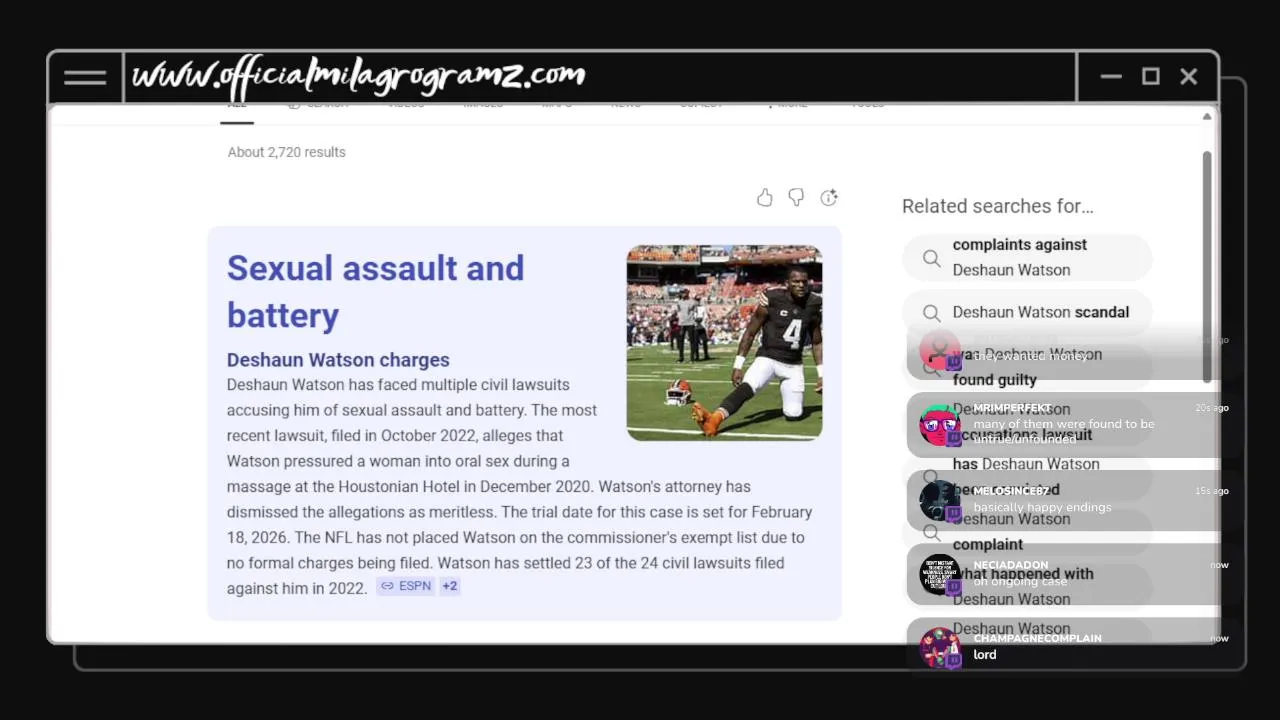Viewport: 1280px width, 720px height.
Task: Click the 'Deshaun Watson charges' subheading
Action: pyautogui.click(x=338, y=360)
